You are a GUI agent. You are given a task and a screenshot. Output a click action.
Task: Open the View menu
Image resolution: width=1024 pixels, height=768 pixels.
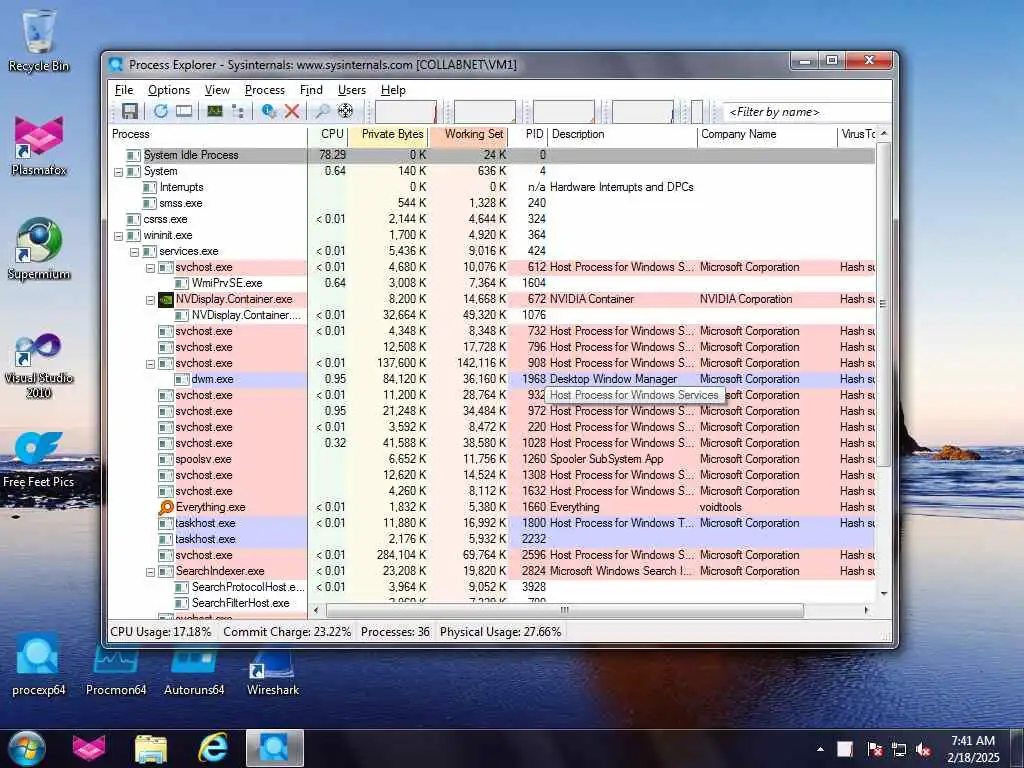pyautogui.click(x=217, y=90)
